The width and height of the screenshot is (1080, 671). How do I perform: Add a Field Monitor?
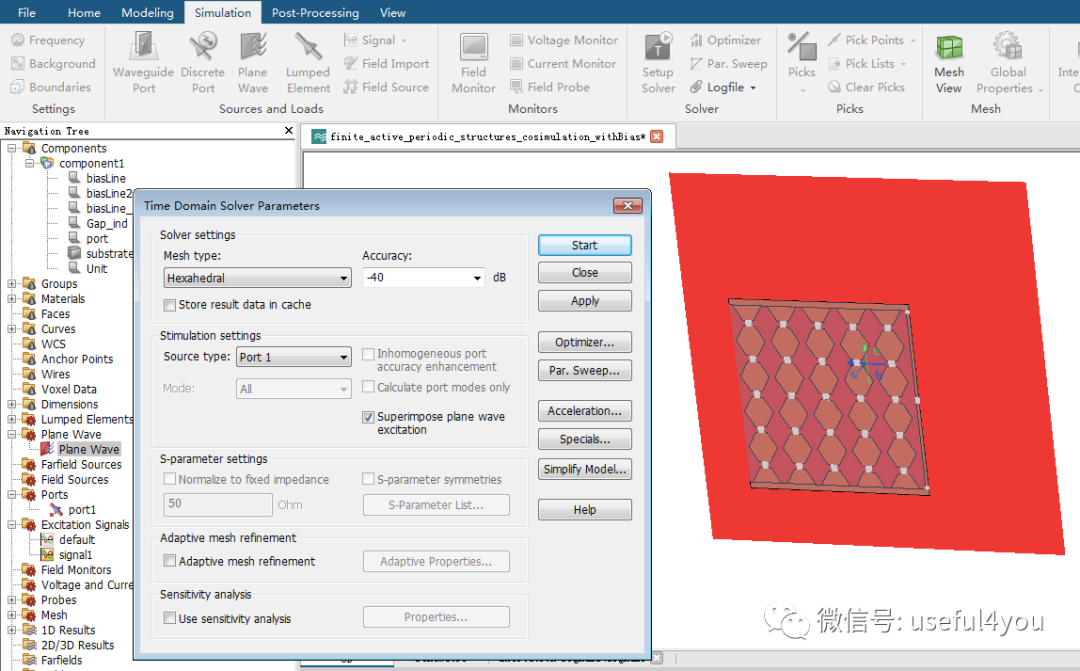coord(473,63)
